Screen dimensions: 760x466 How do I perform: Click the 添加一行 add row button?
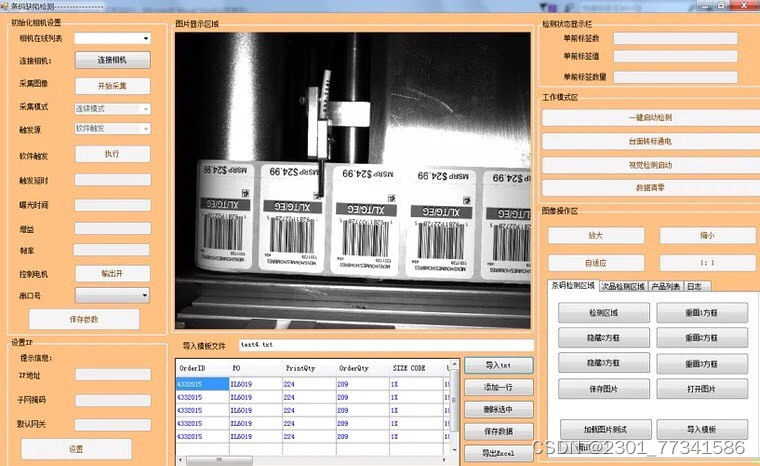(499, 387)
